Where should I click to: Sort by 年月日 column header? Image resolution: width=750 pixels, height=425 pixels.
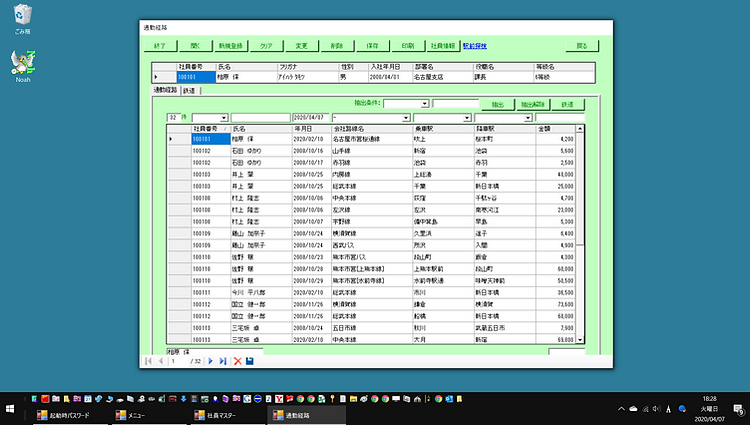(x=311, y=129)
